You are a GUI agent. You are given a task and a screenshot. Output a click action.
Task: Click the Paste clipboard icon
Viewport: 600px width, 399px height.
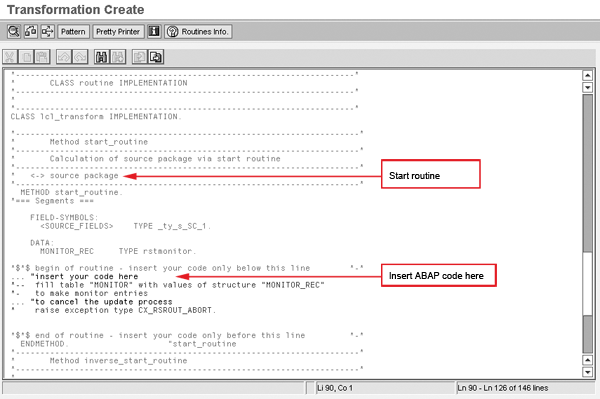pos(42,57)
